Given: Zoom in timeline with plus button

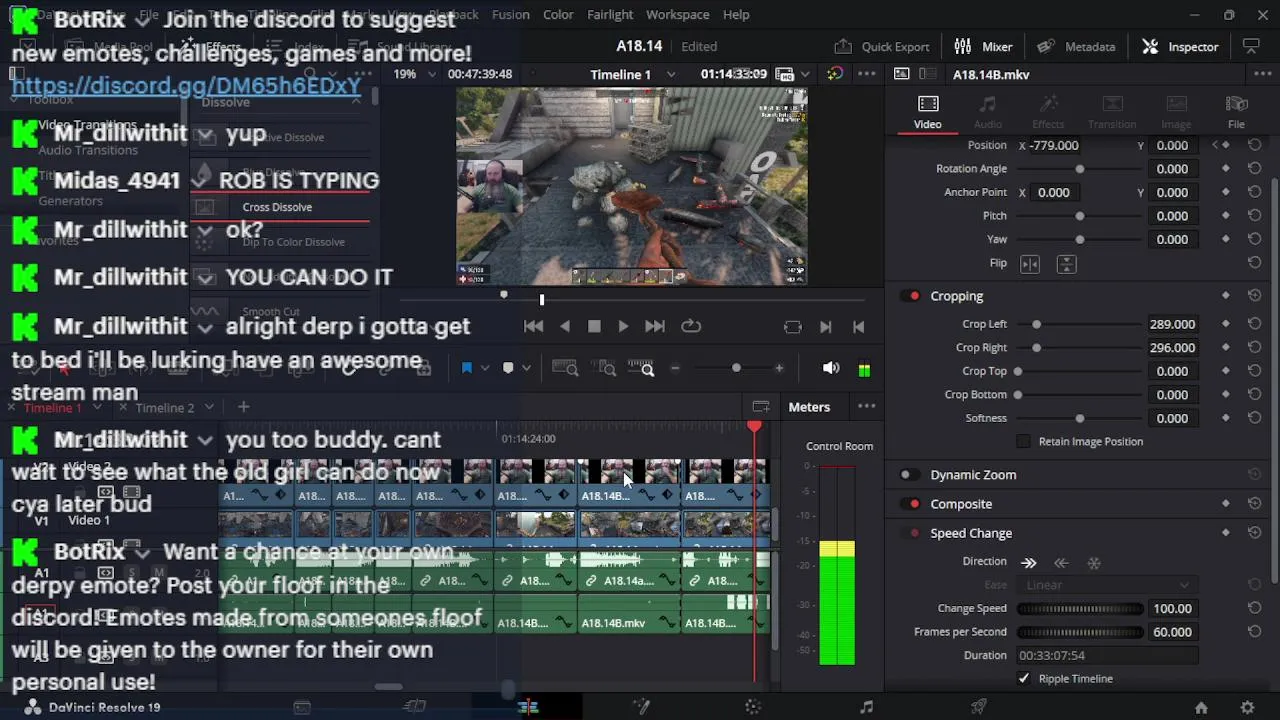Looking at the screenshot, I should point(779,368).
